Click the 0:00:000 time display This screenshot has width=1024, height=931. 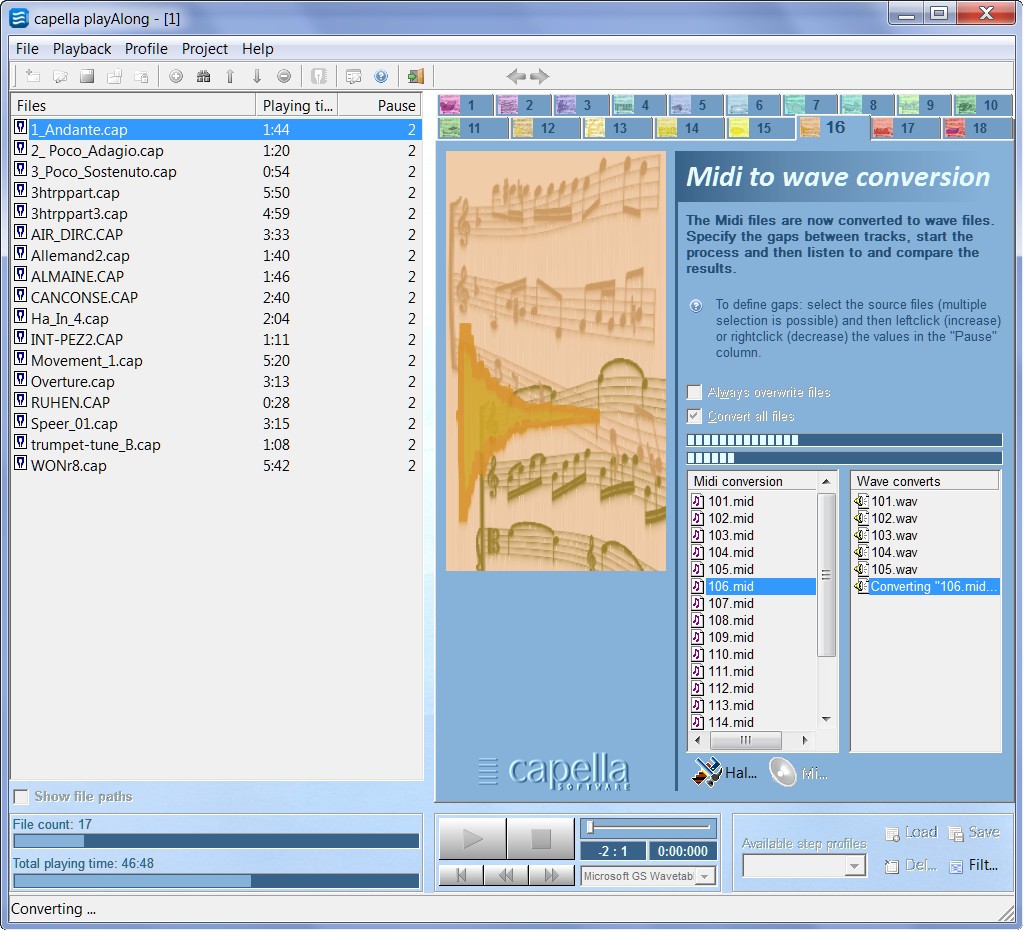tap(682, 851)
